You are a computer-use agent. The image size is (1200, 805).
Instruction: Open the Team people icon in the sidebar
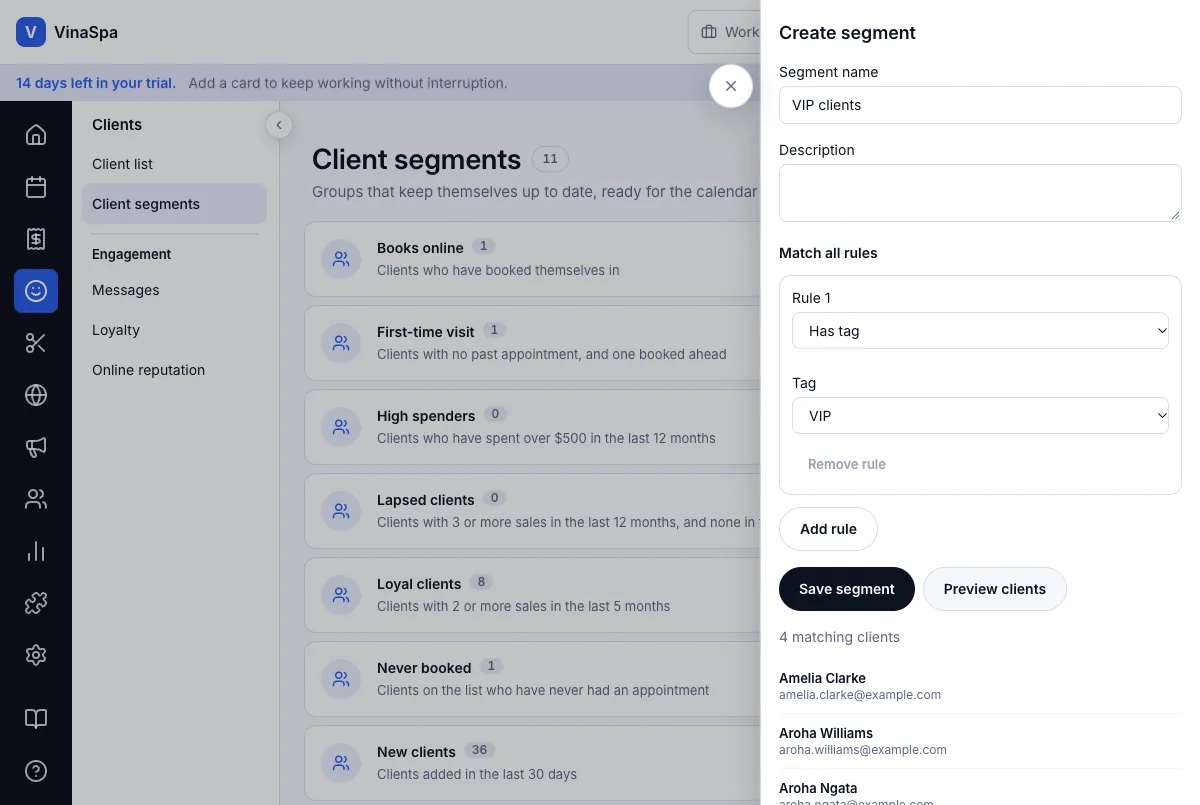coord(36,499)
